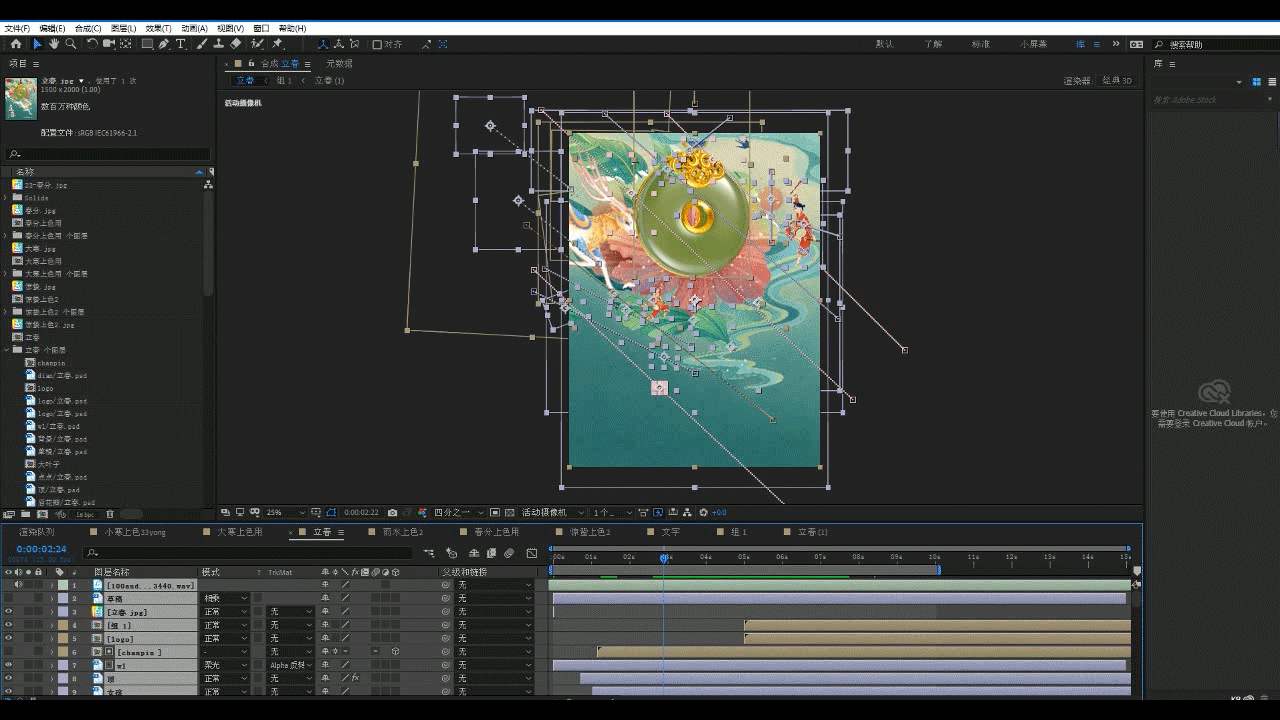Select the Pen tool
This screenshot has height=720, width=1280.
tap(164, 44)
